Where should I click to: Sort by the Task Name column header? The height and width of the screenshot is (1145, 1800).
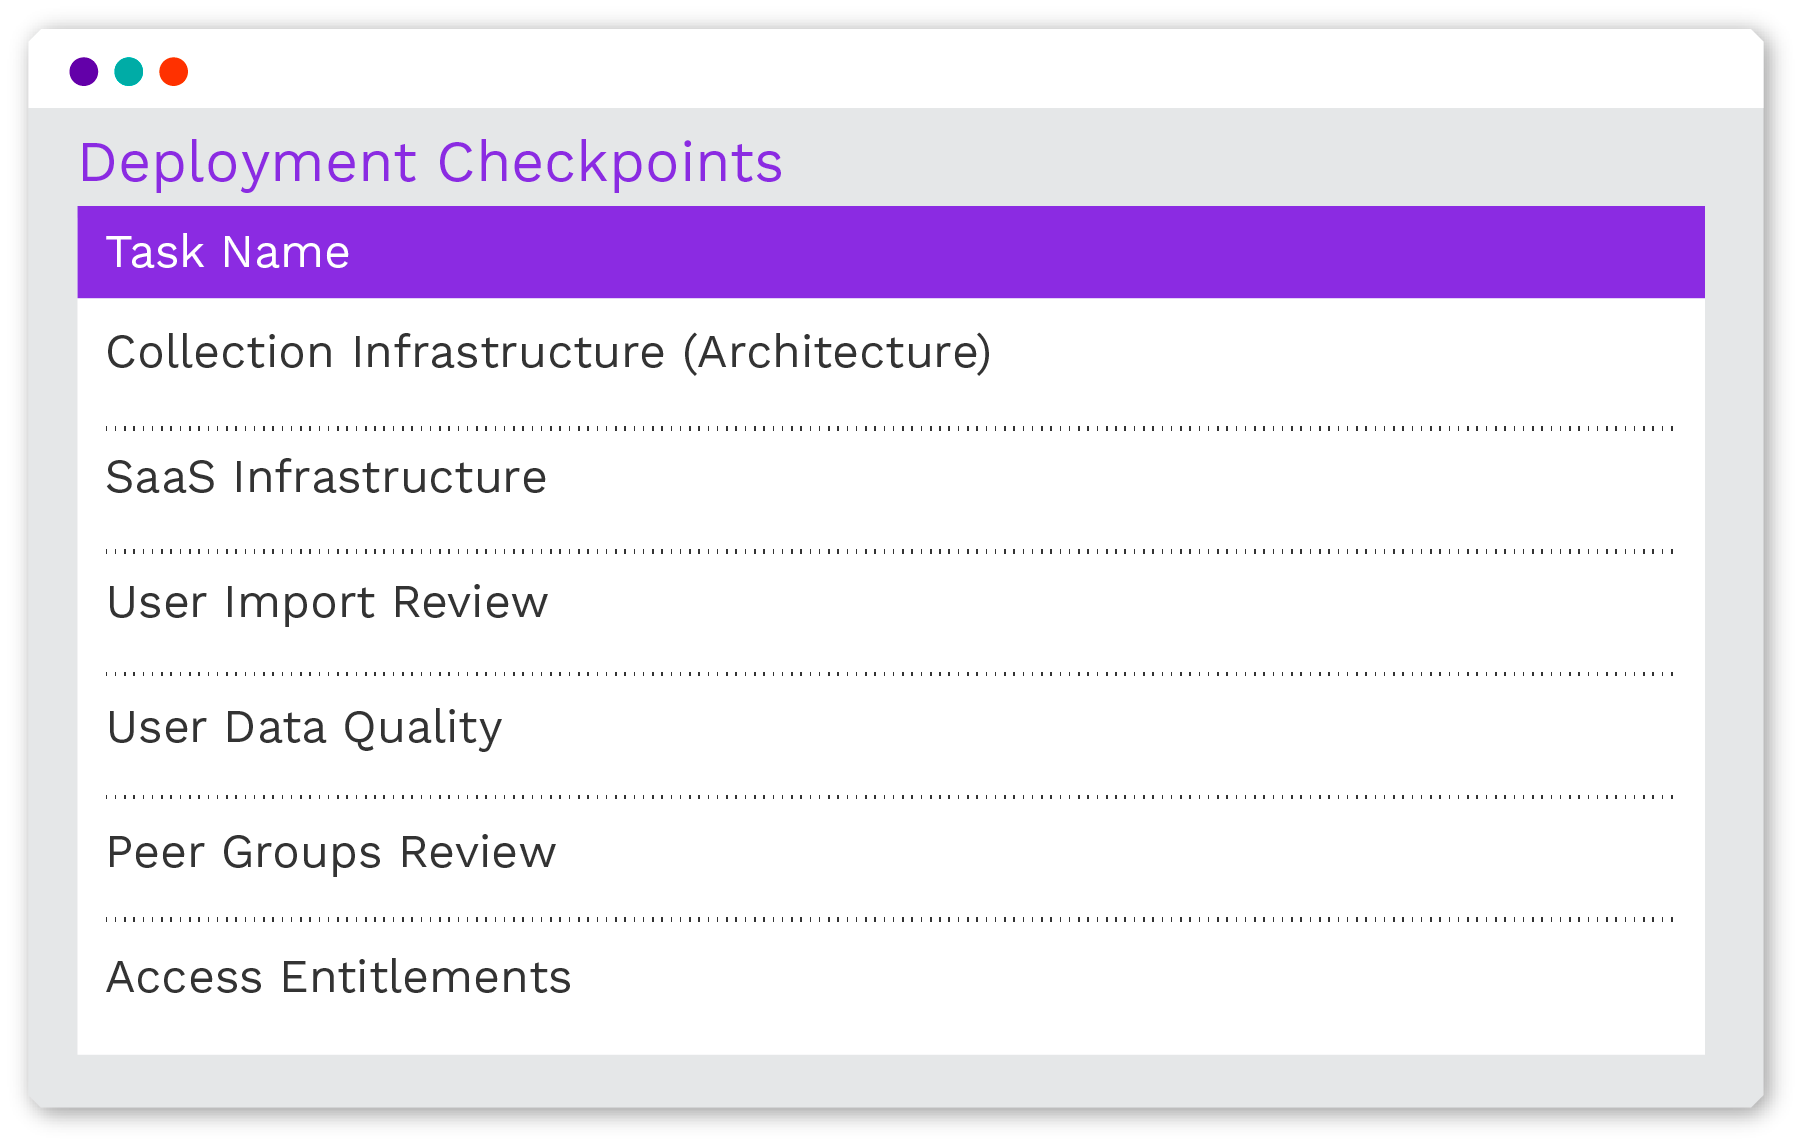pos(228,252)
